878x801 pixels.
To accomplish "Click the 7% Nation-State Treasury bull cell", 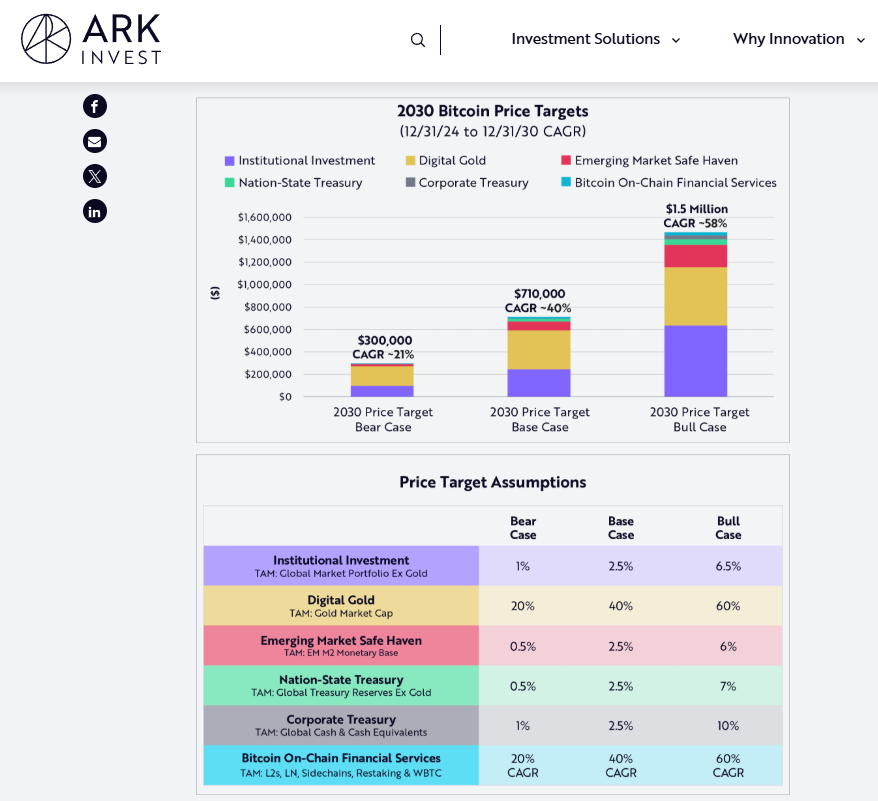I will [728, 686].
